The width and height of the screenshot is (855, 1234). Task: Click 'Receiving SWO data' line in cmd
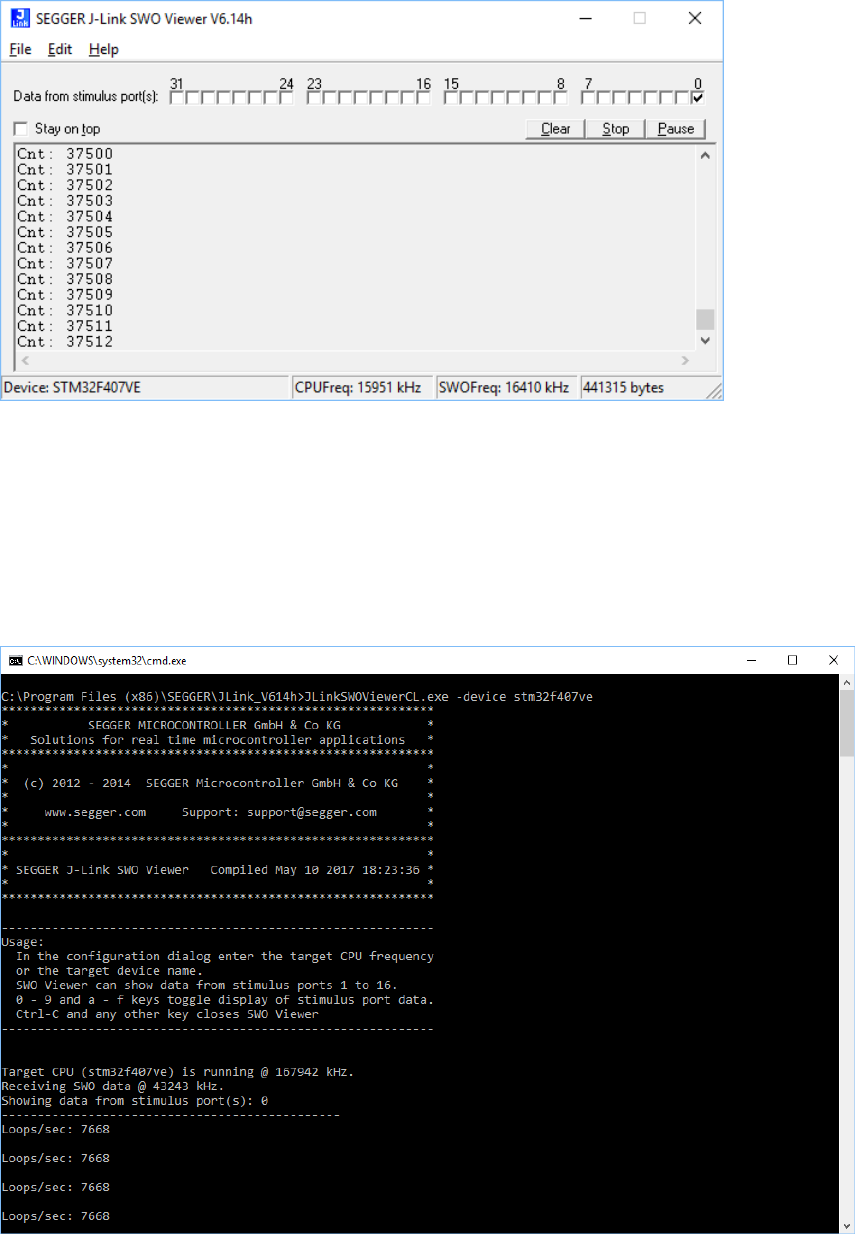click(113, 1086)
